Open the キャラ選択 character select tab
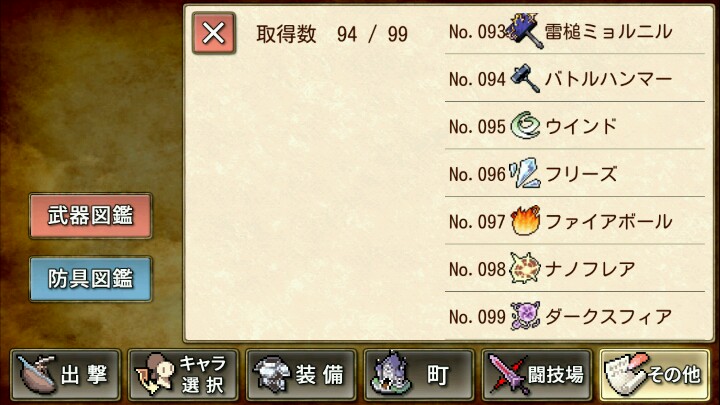The width and height of the screenshot is (720, 405). 183,374
